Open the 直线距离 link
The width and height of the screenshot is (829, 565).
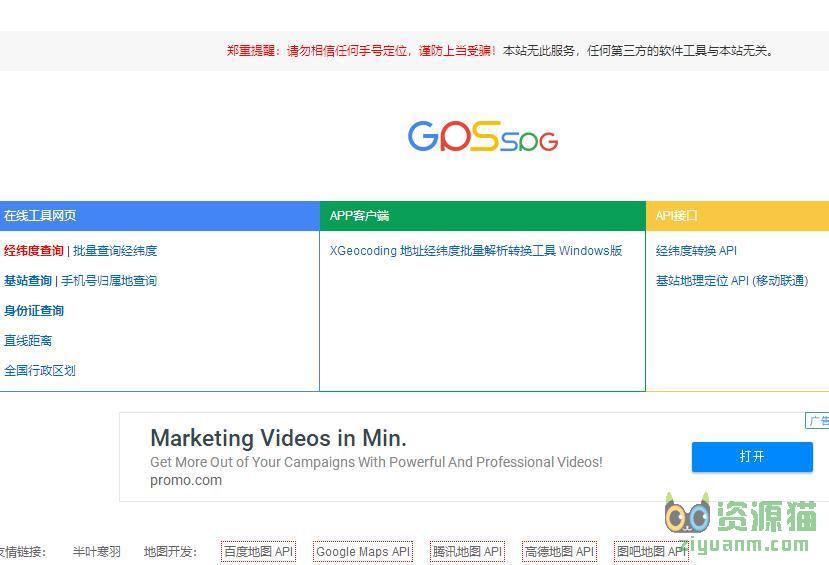(28, 341)
